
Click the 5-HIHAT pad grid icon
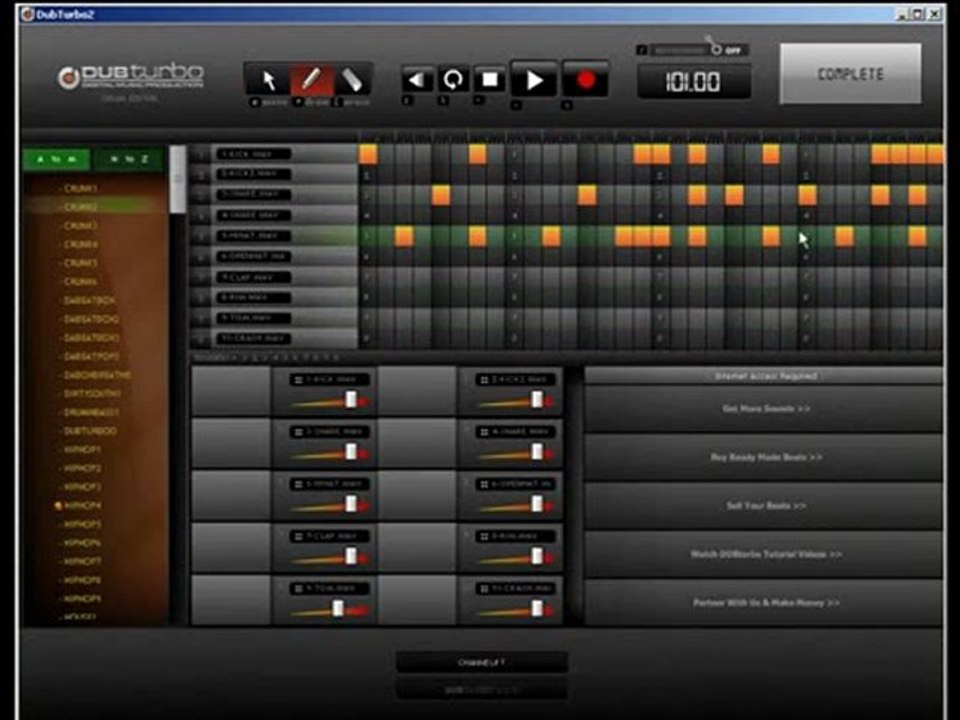(x=298, y=484)
